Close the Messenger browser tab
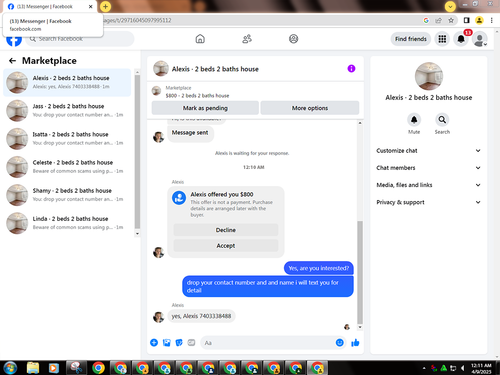The height and width of the screenshot is (375, 500). pyautogui.click(x=90, y=6)
